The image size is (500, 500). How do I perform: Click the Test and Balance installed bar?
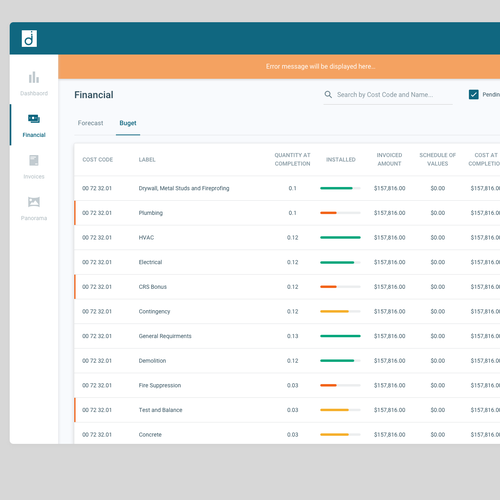point(340,410)
